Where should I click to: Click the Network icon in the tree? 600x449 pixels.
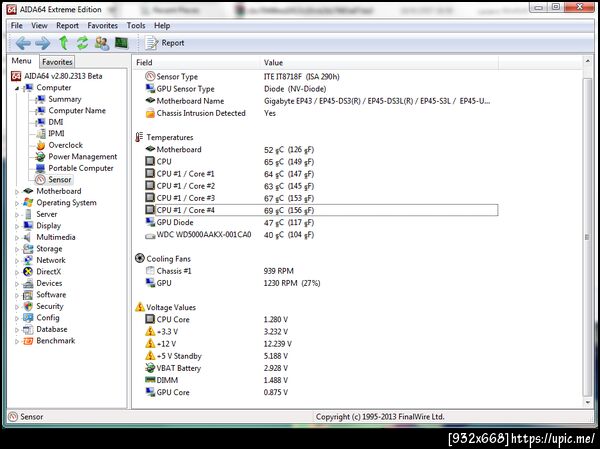point(28,260)
